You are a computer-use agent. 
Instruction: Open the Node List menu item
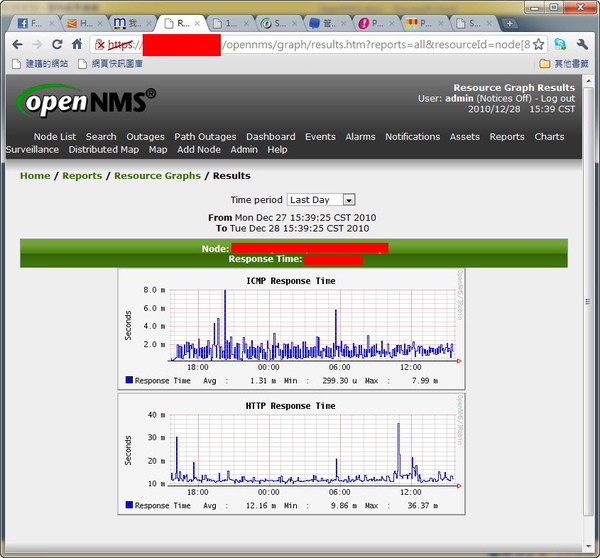pyautogui.click(x=55, y=137)
